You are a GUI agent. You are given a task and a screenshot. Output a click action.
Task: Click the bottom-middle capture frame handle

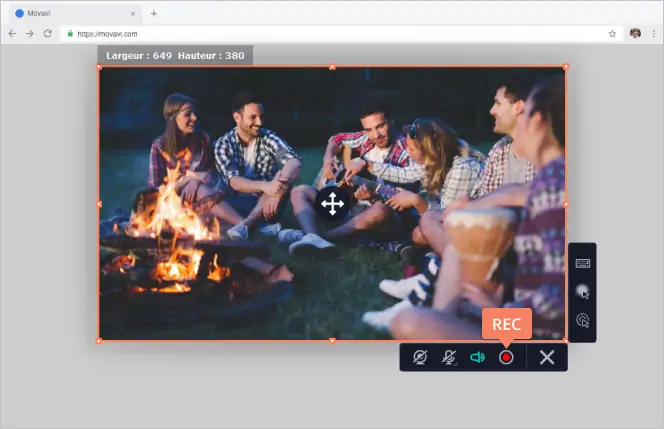tap(332, 340)
